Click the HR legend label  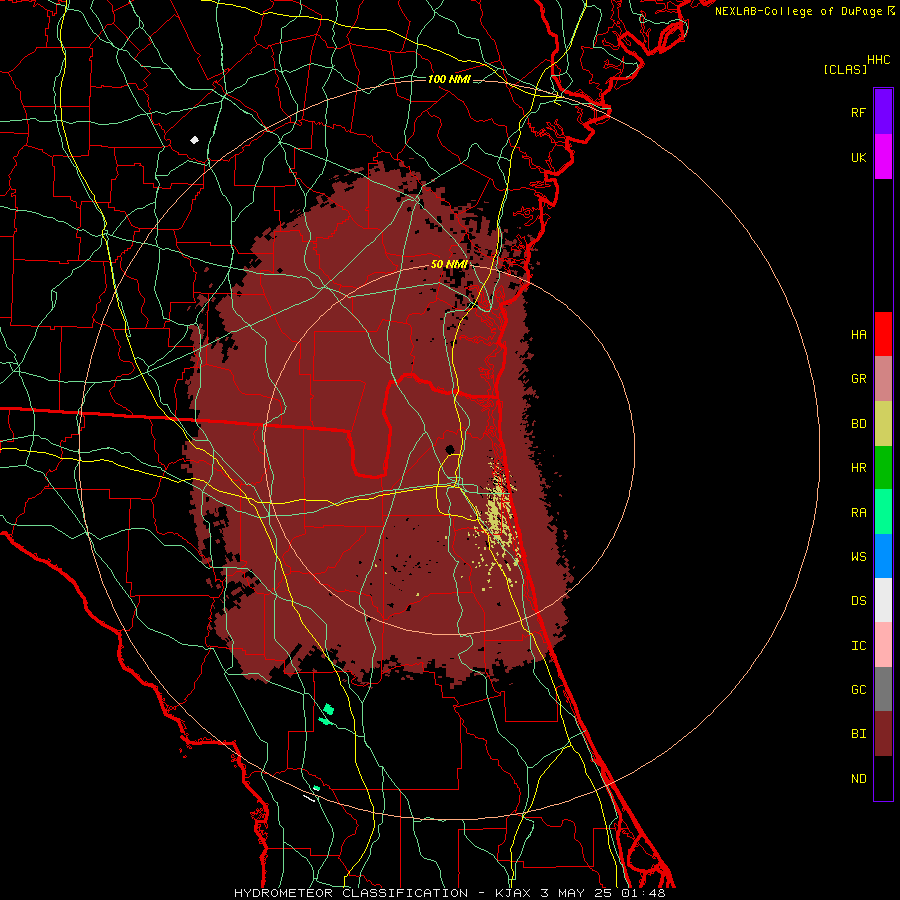[858, 468]
